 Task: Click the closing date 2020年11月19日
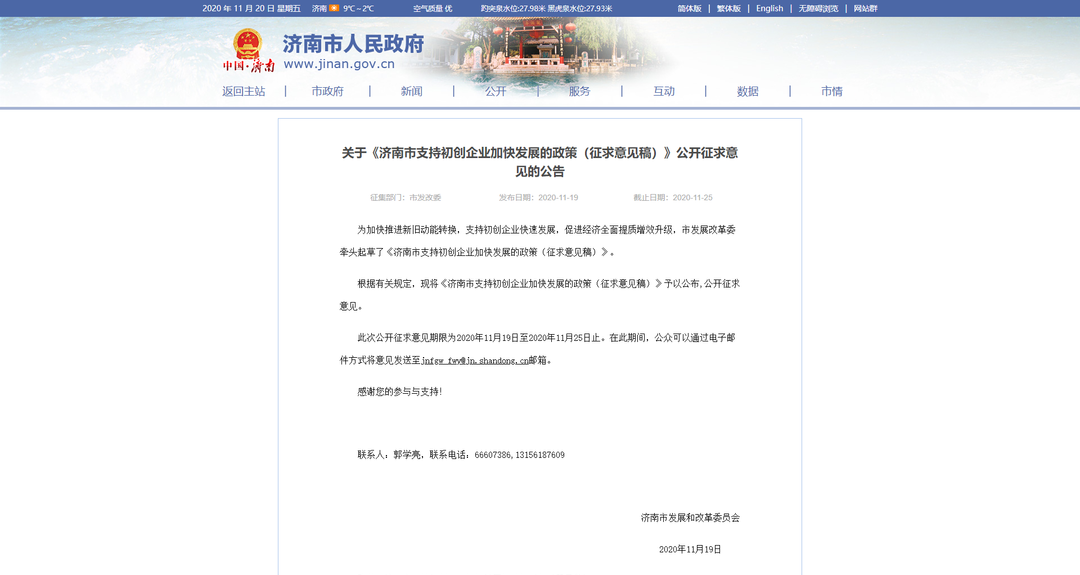point(690,550)
